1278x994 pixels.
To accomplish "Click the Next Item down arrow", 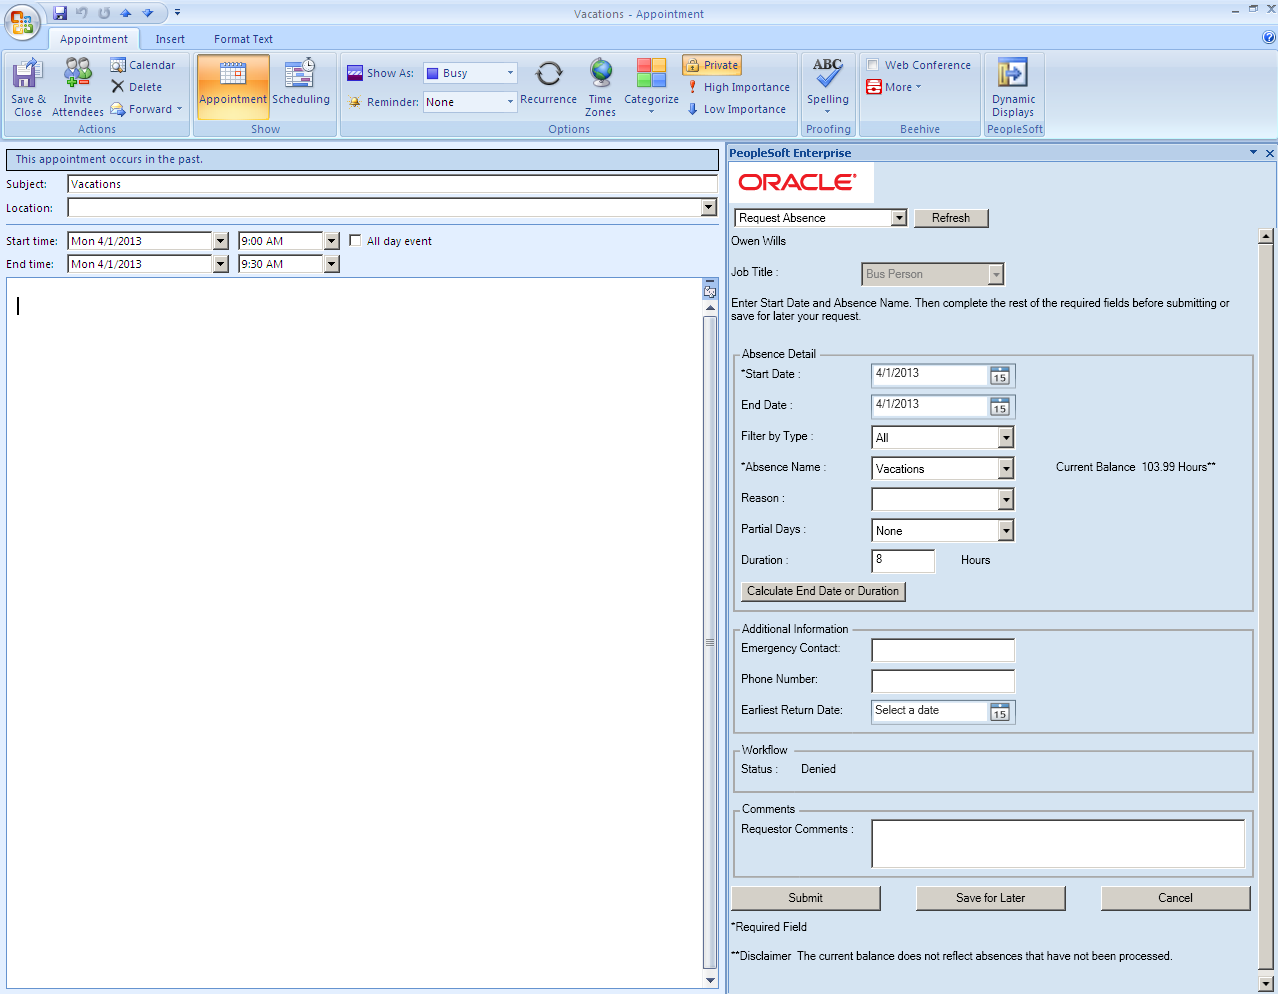I will coord(148,13).
